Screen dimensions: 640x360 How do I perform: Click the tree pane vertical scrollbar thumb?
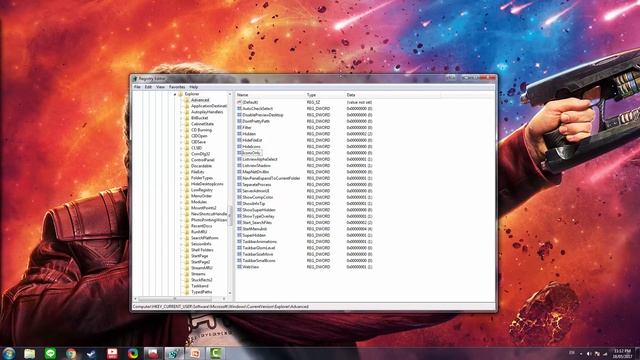(x=230, y=215)
